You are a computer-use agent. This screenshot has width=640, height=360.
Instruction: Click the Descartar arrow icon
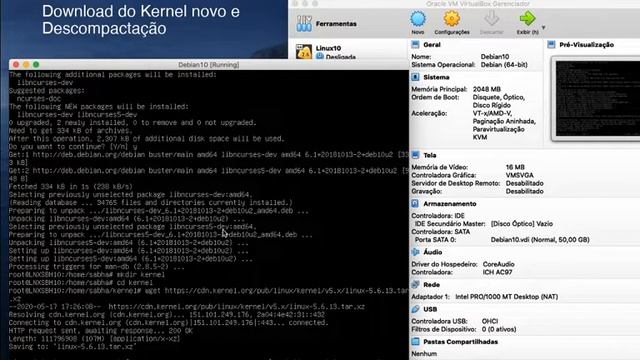(x=491, y=19)
